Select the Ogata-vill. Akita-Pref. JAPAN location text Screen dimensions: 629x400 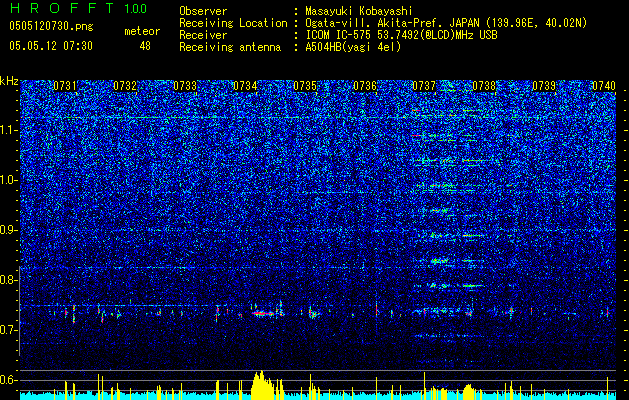[x=446, y=23]
